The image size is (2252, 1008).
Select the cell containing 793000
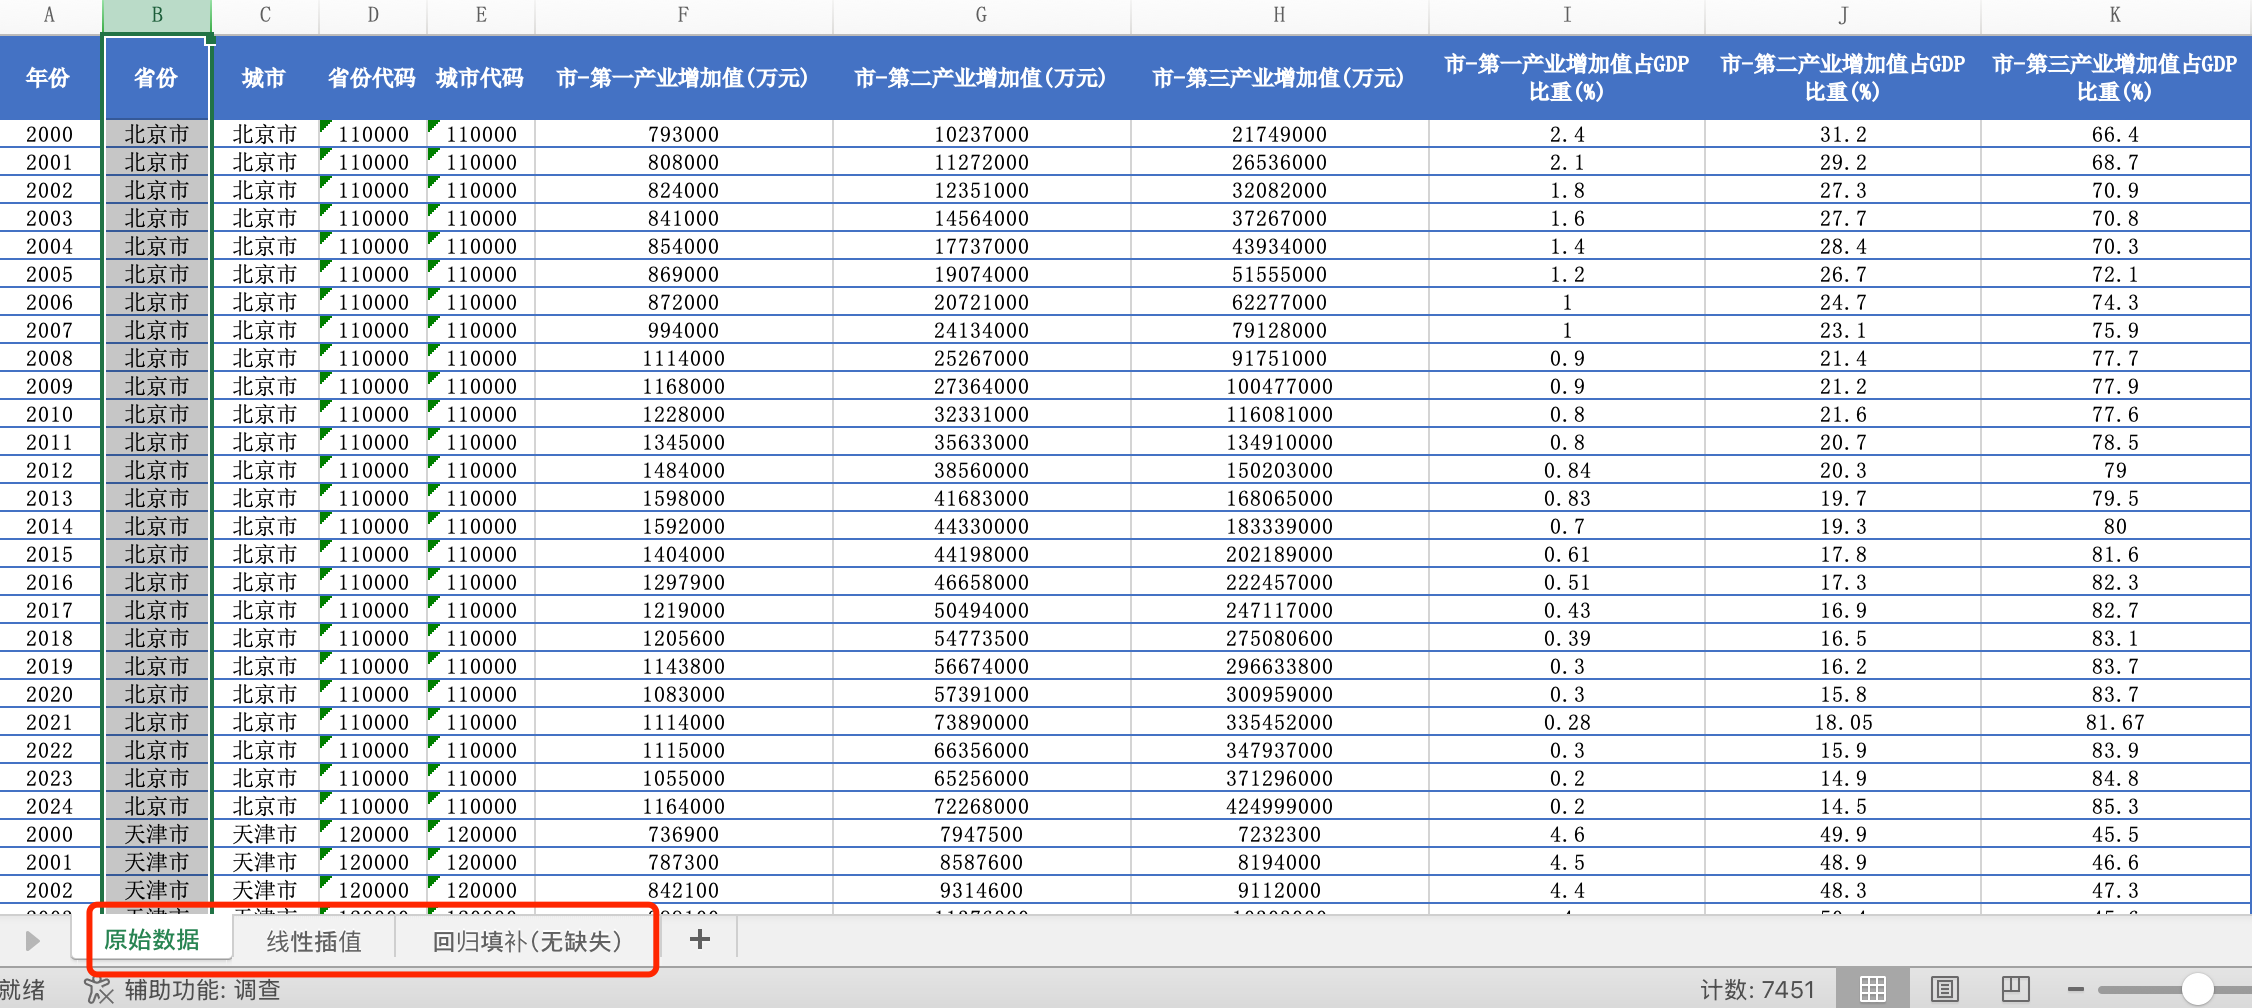(683, 134)
